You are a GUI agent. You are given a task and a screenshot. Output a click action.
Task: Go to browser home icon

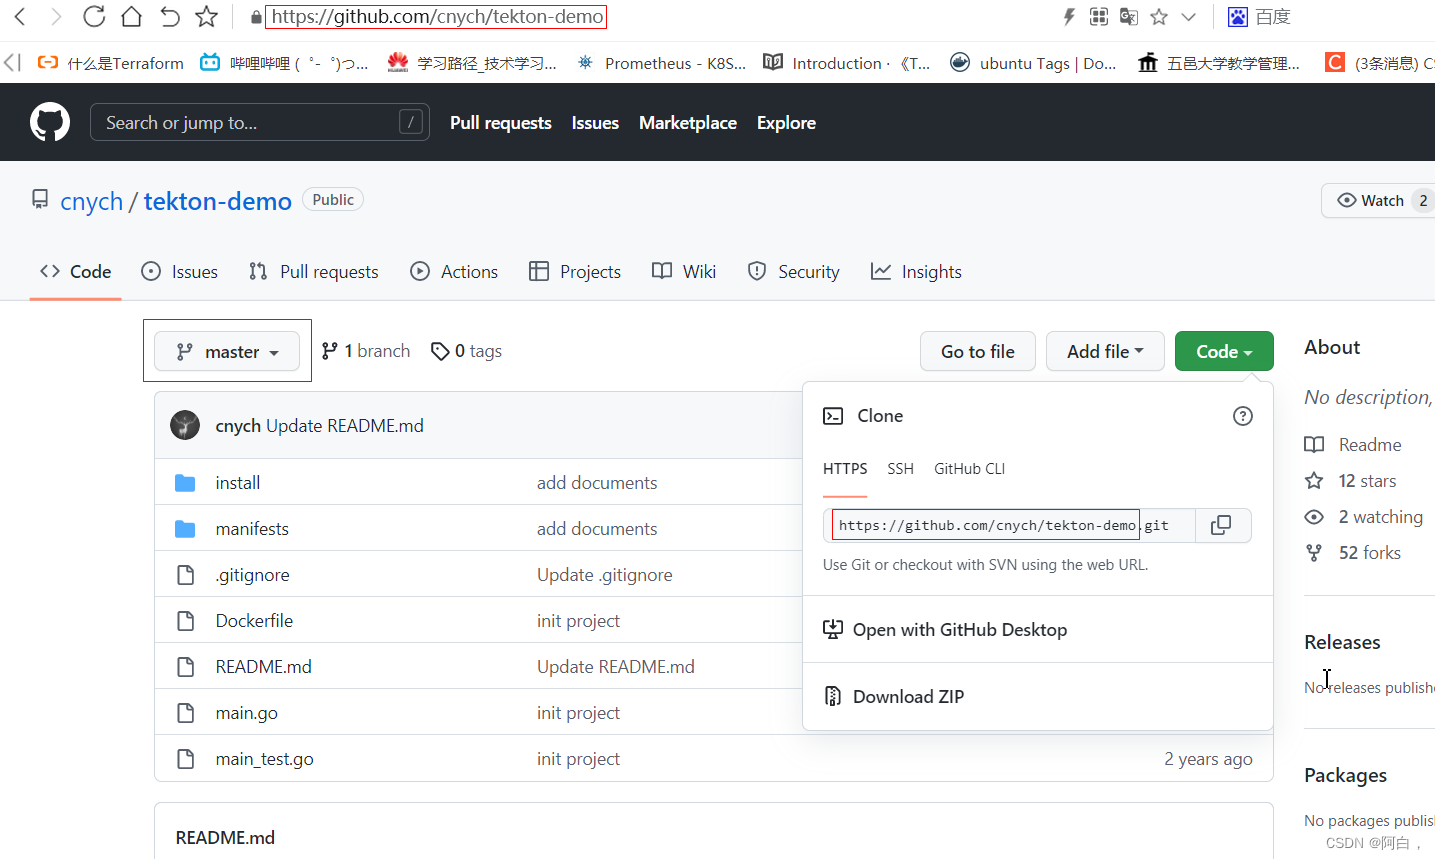[131, 16]
